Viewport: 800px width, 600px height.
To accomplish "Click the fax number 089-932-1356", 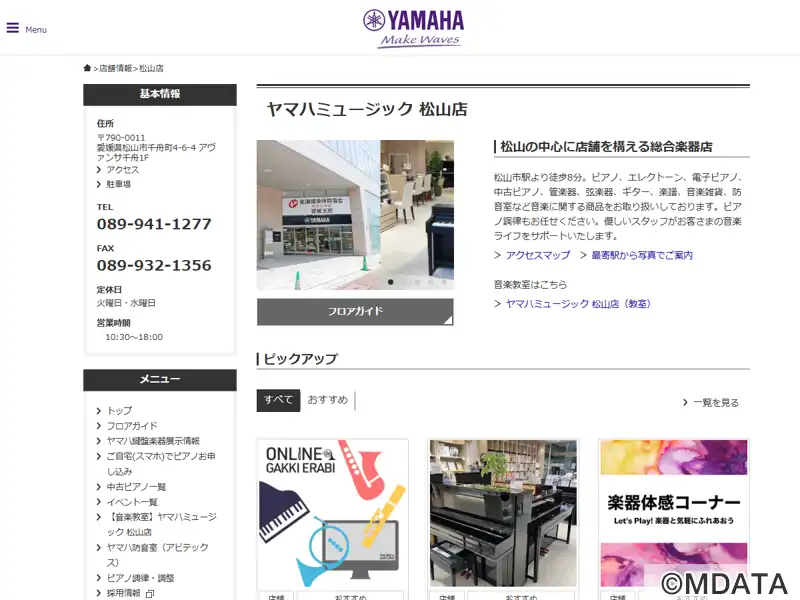I will 154,265.
